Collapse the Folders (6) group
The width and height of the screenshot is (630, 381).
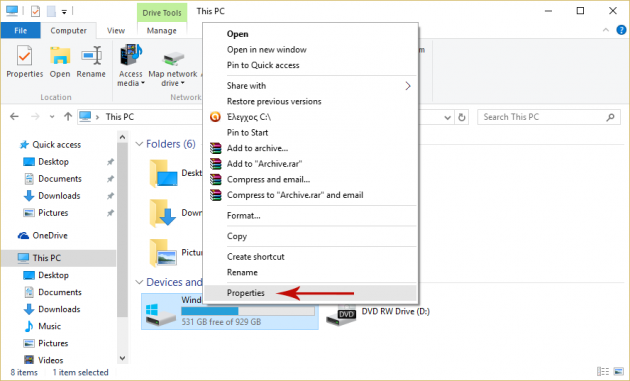(139, 144)
